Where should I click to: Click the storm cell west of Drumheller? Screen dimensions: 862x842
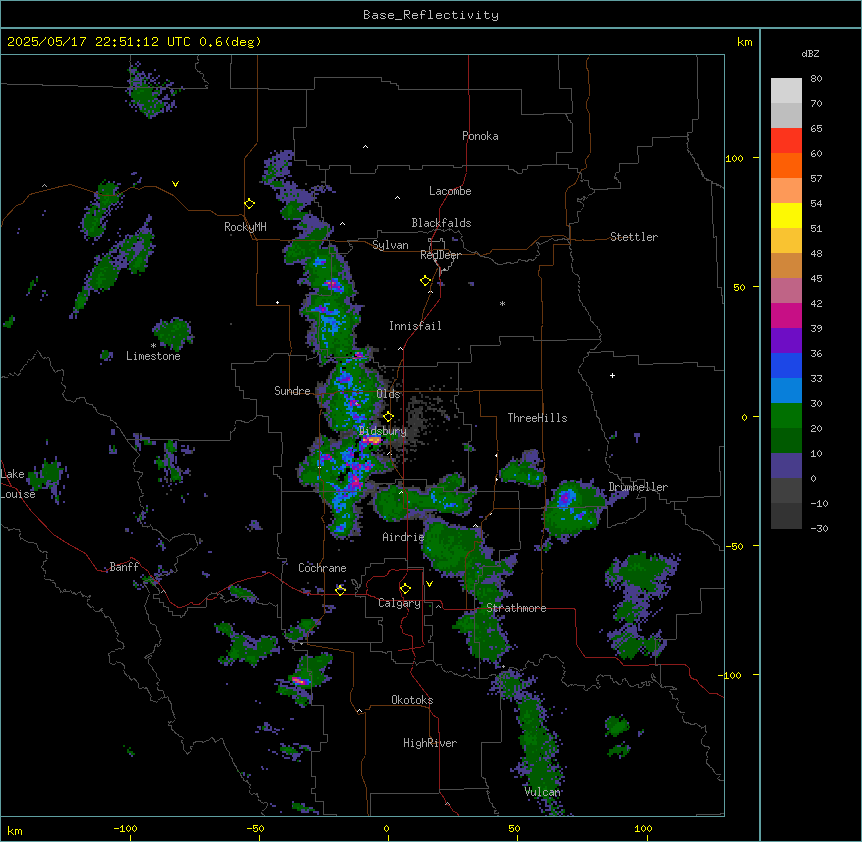(x=572, y=508)
